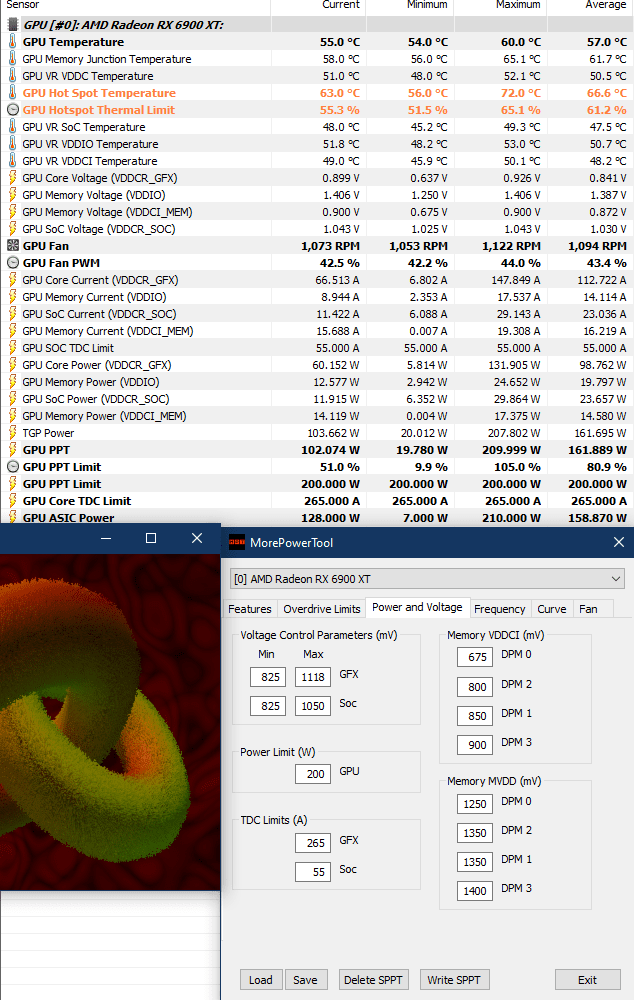The width and height of the screenshot is (634, 1000).
Task: Click thermometer icon of GPU VR SoC Temperature
Action: click(12, 127)
